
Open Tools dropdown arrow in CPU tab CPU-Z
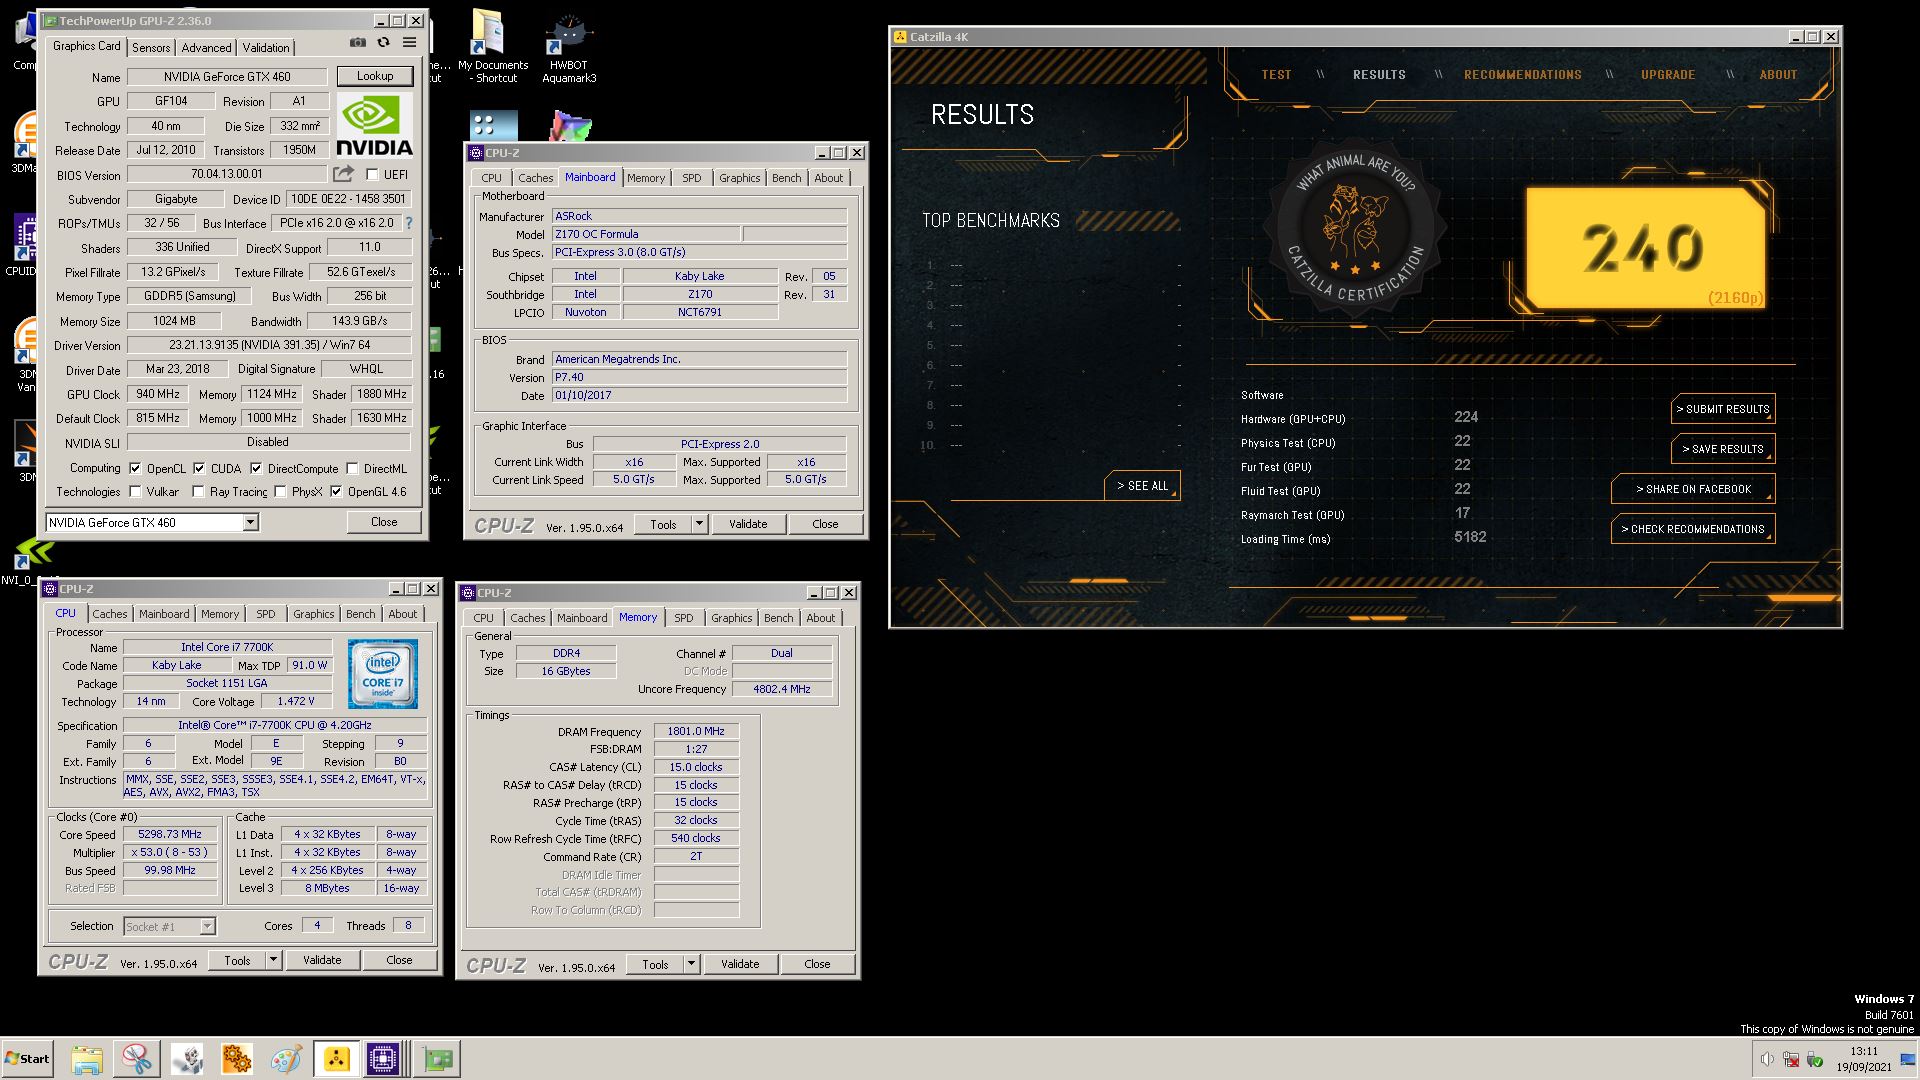coord(273,960)
